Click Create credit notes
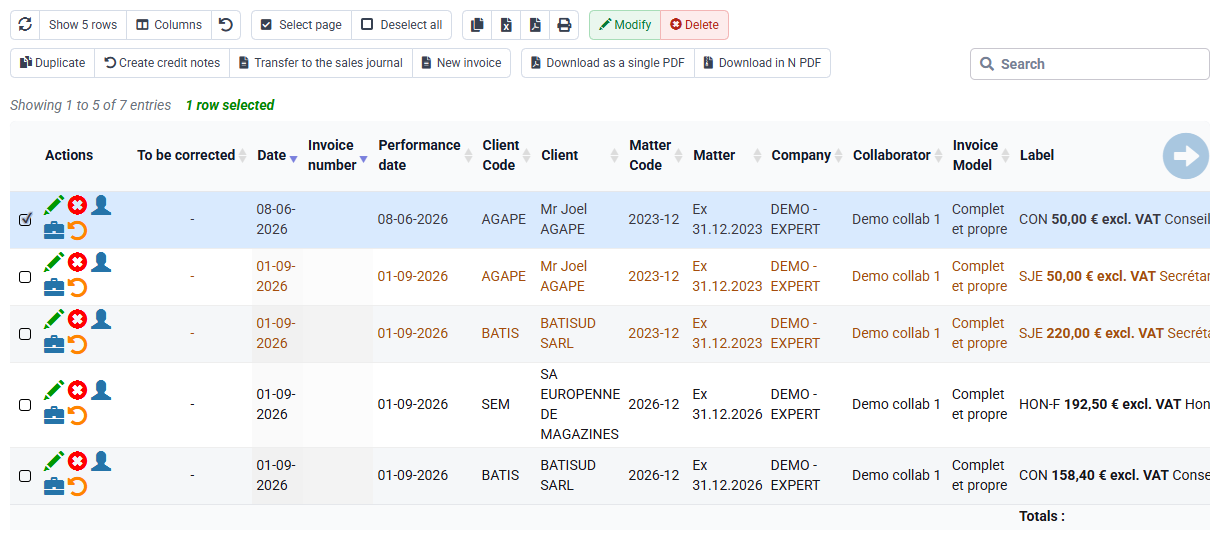The image size is (1220, 550). [x=162, y=62]
